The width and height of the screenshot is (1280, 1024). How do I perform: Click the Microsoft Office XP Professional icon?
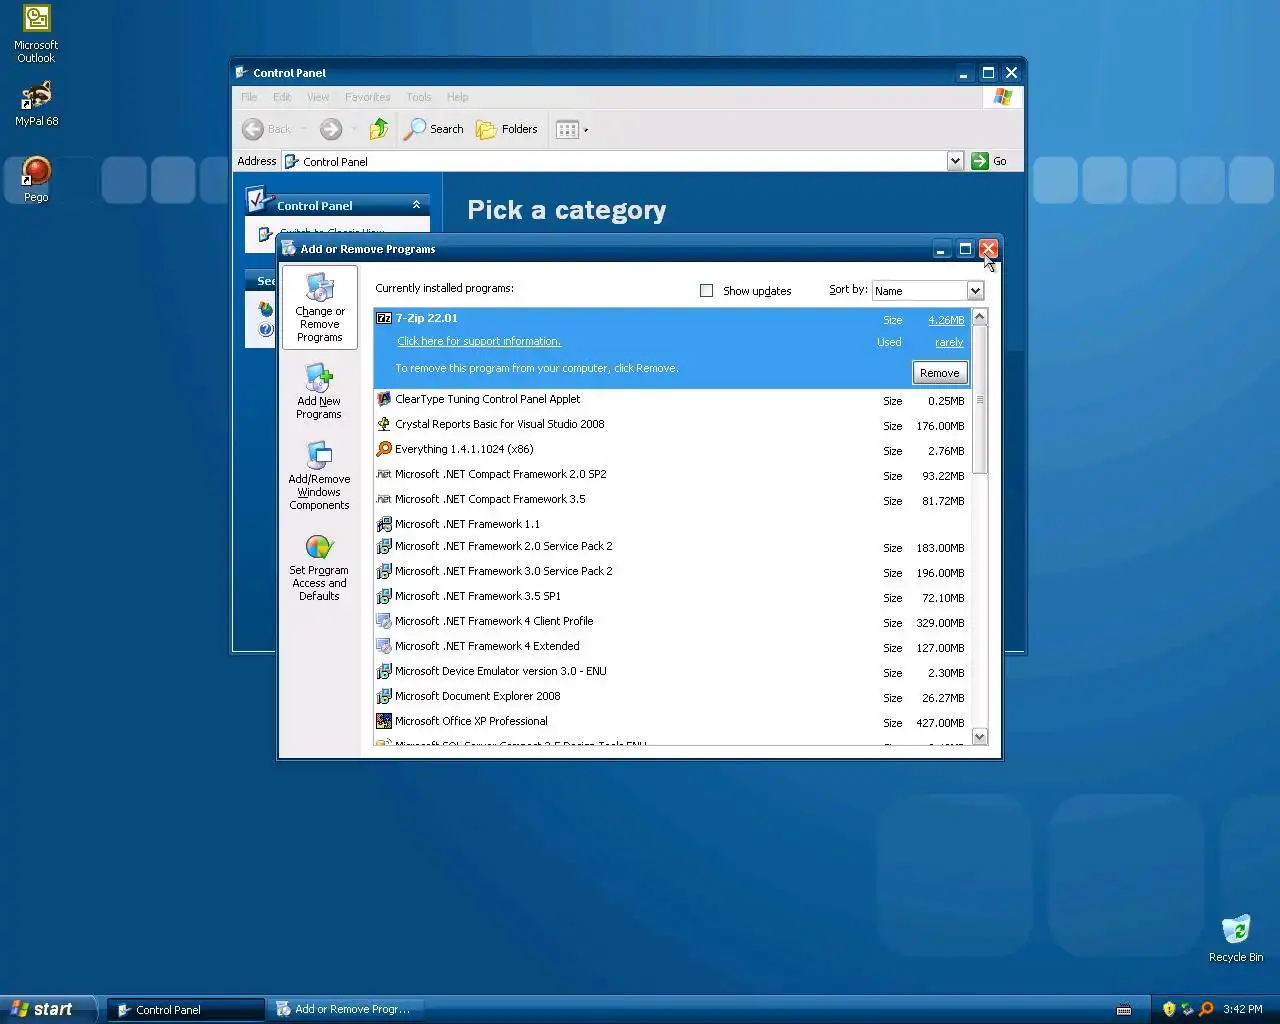tap(383, 721)
